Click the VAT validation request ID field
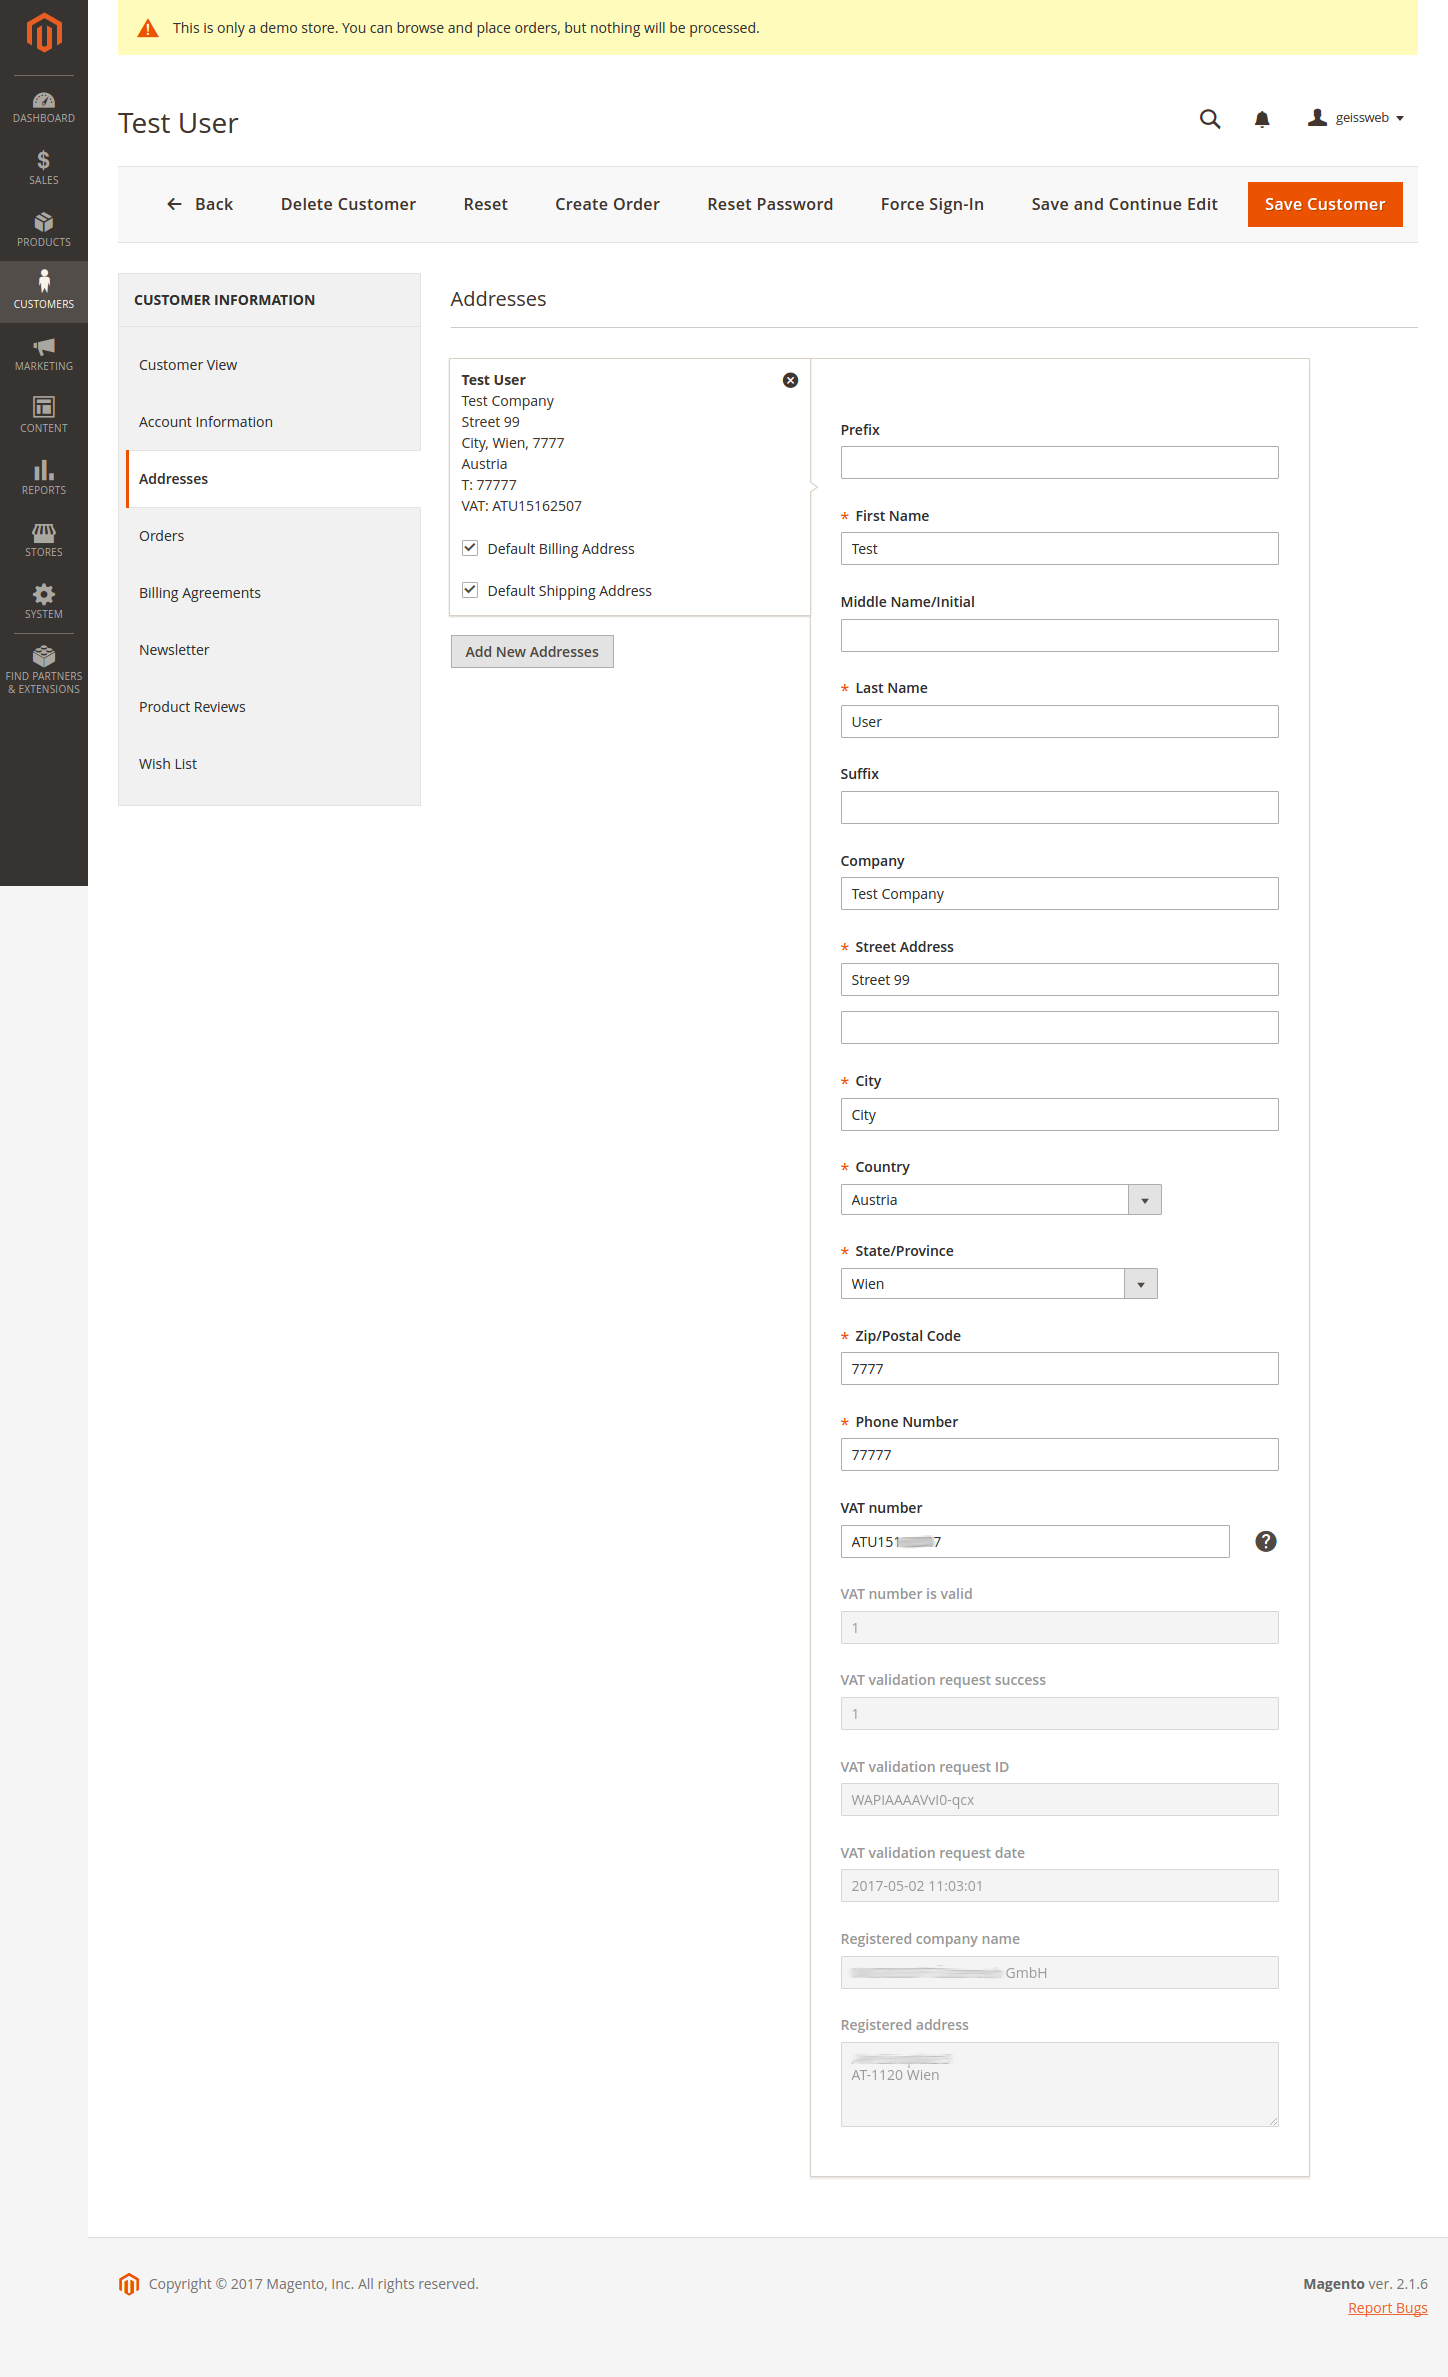 click(x=1059, y=1799)
